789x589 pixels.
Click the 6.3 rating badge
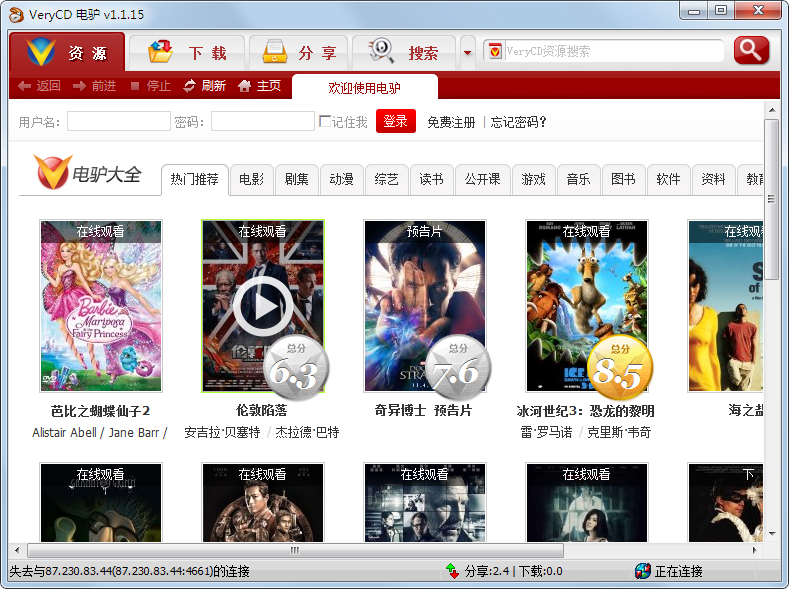click(295, 368)
